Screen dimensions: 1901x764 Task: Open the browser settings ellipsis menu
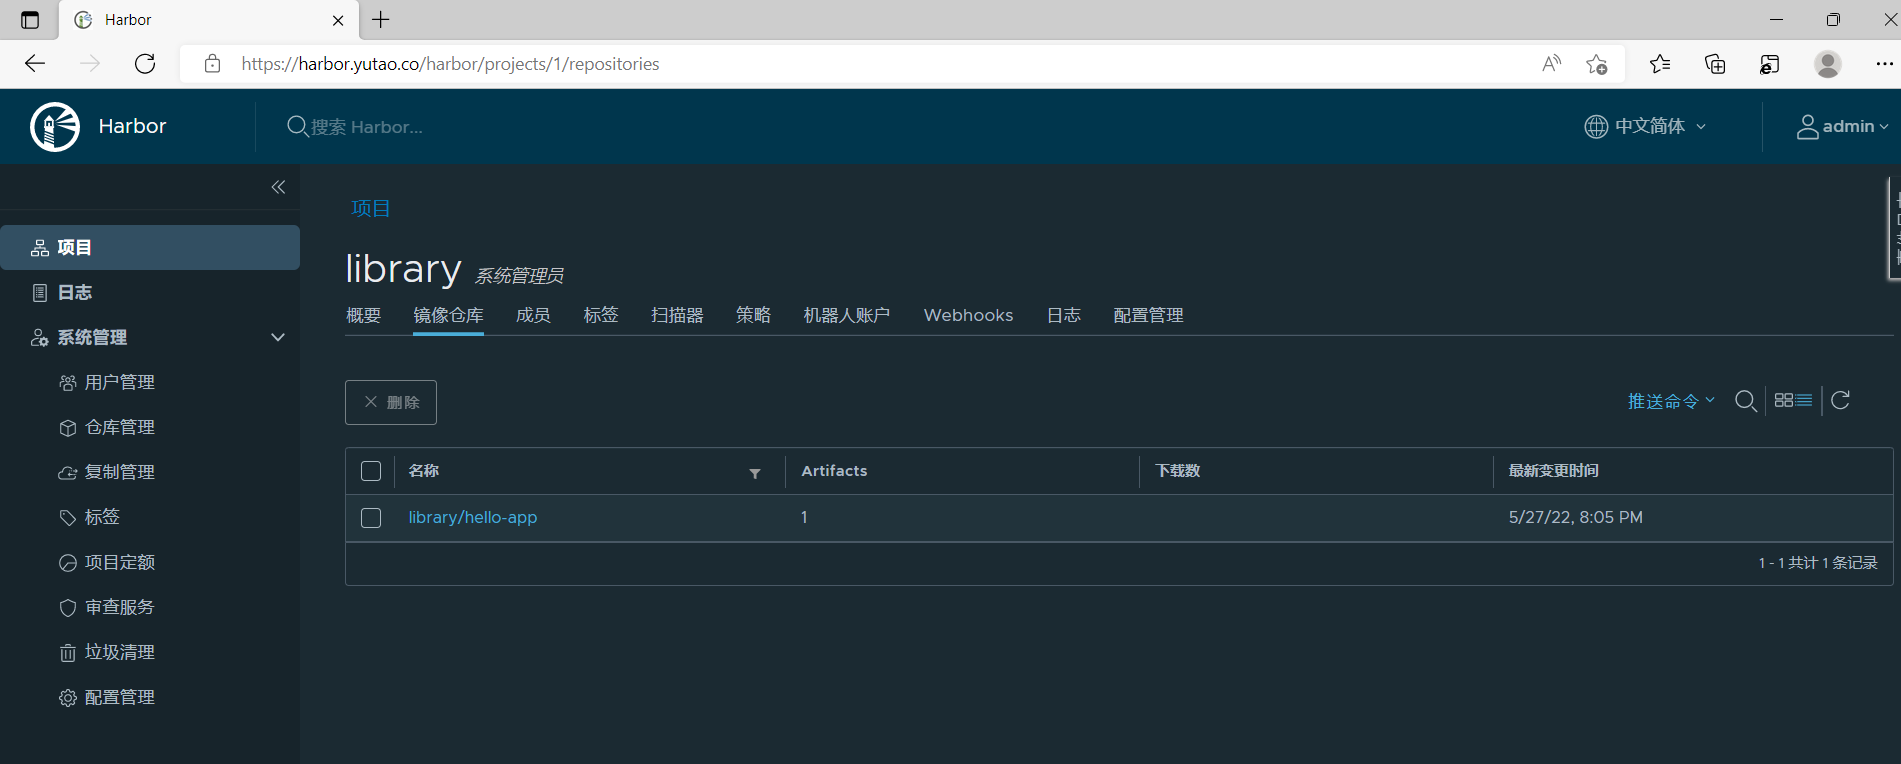(1884, 64)
